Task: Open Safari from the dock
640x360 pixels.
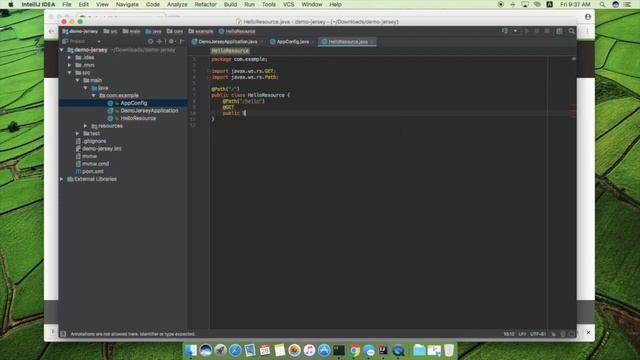Action: click(235, 350)
